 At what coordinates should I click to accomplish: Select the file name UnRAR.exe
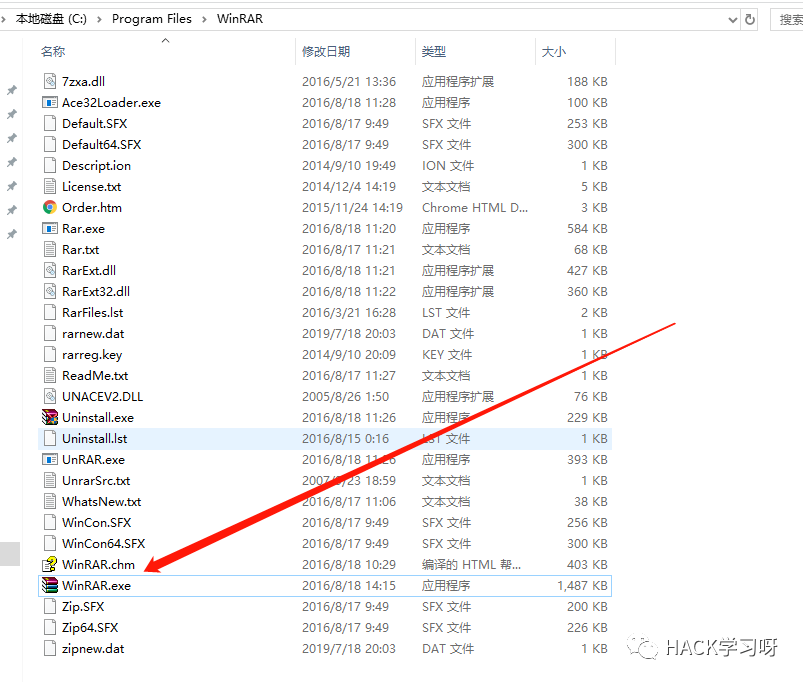click(x=93, y=459)
